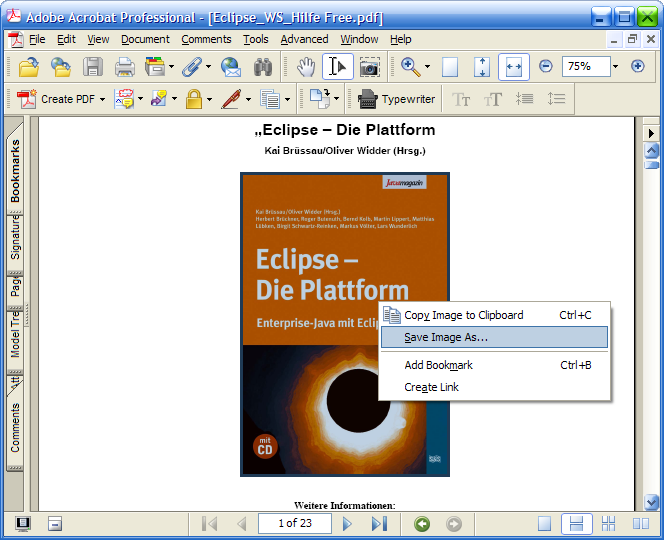This screenshot has height=540, width=664.
Task: Expand the attach file dropdown arrow
Action: pyautogui.click(x=208, y=66)
